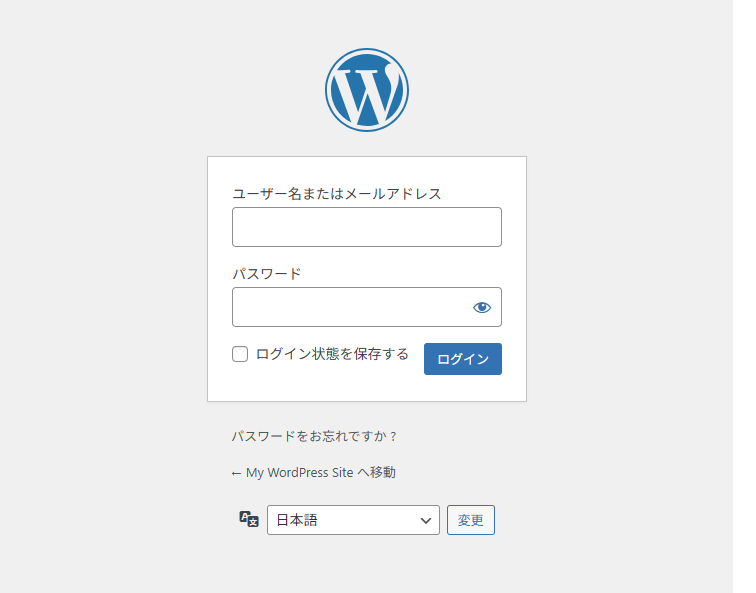Focus the パスワード input field

tap(350, 307)
